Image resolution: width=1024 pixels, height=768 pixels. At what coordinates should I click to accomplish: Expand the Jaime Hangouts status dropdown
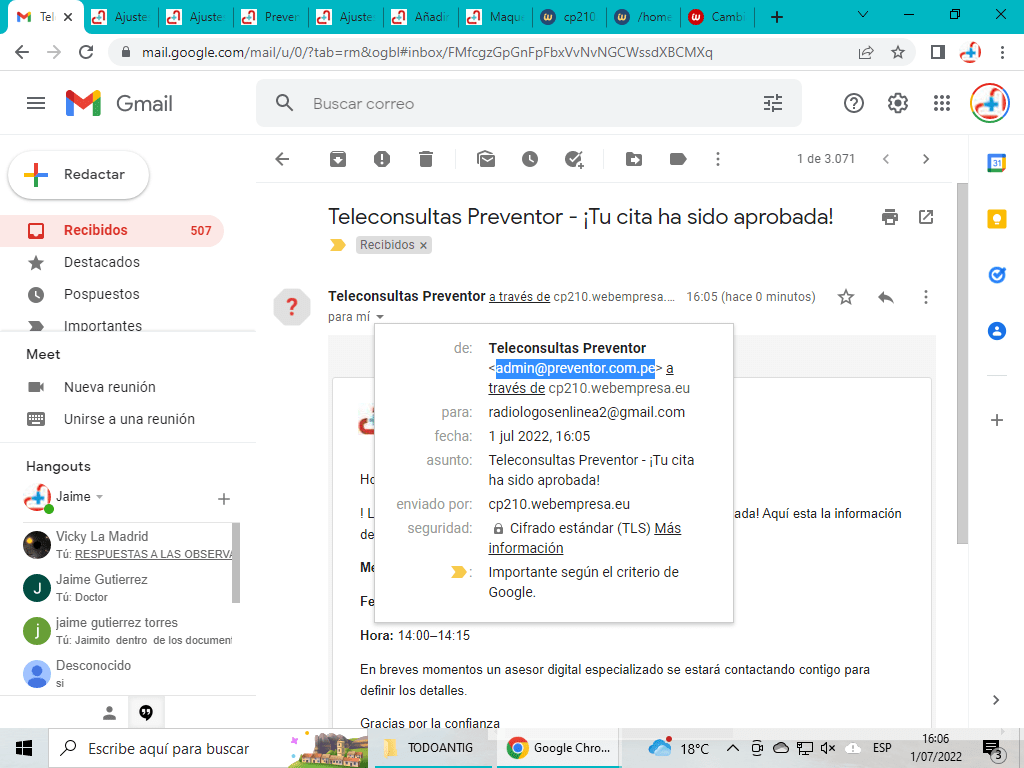[x=99, y=497]
